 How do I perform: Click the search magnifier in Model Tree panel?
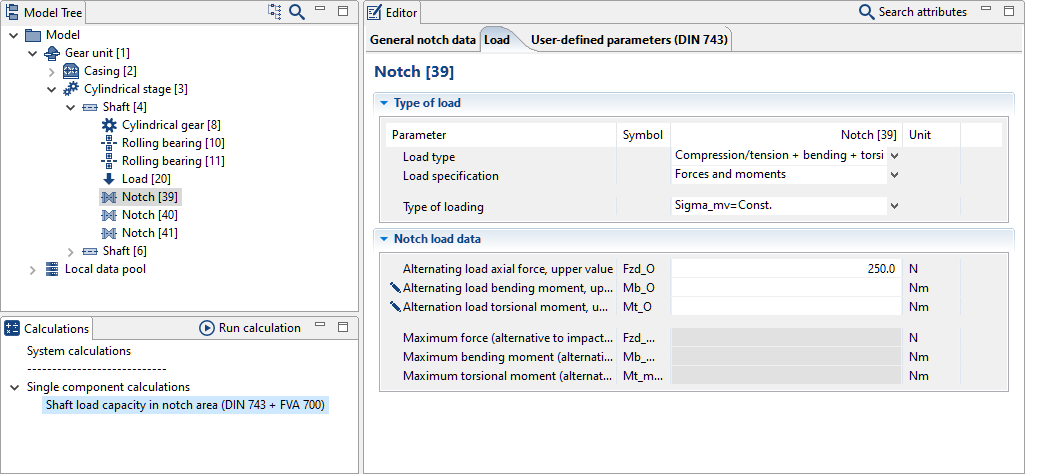point(297,12)
